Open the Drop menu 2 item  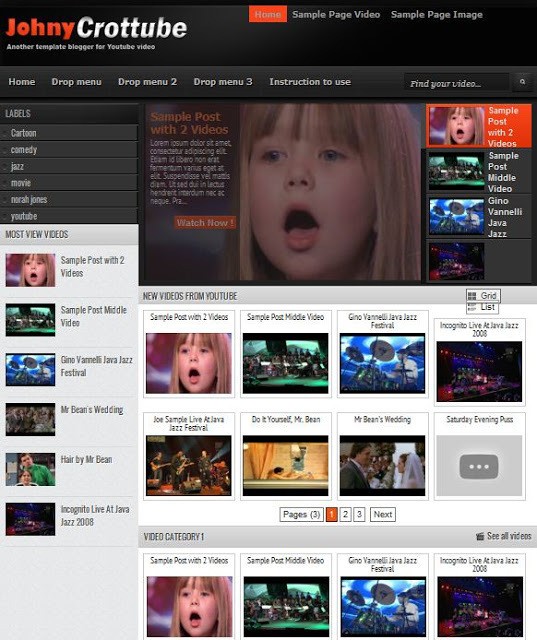click(x=147, y=82)
